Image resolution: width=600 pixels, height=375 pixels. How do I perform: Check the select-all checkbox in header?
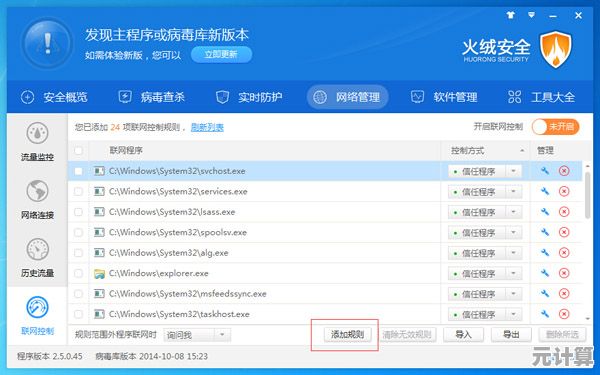pos(78,150)
